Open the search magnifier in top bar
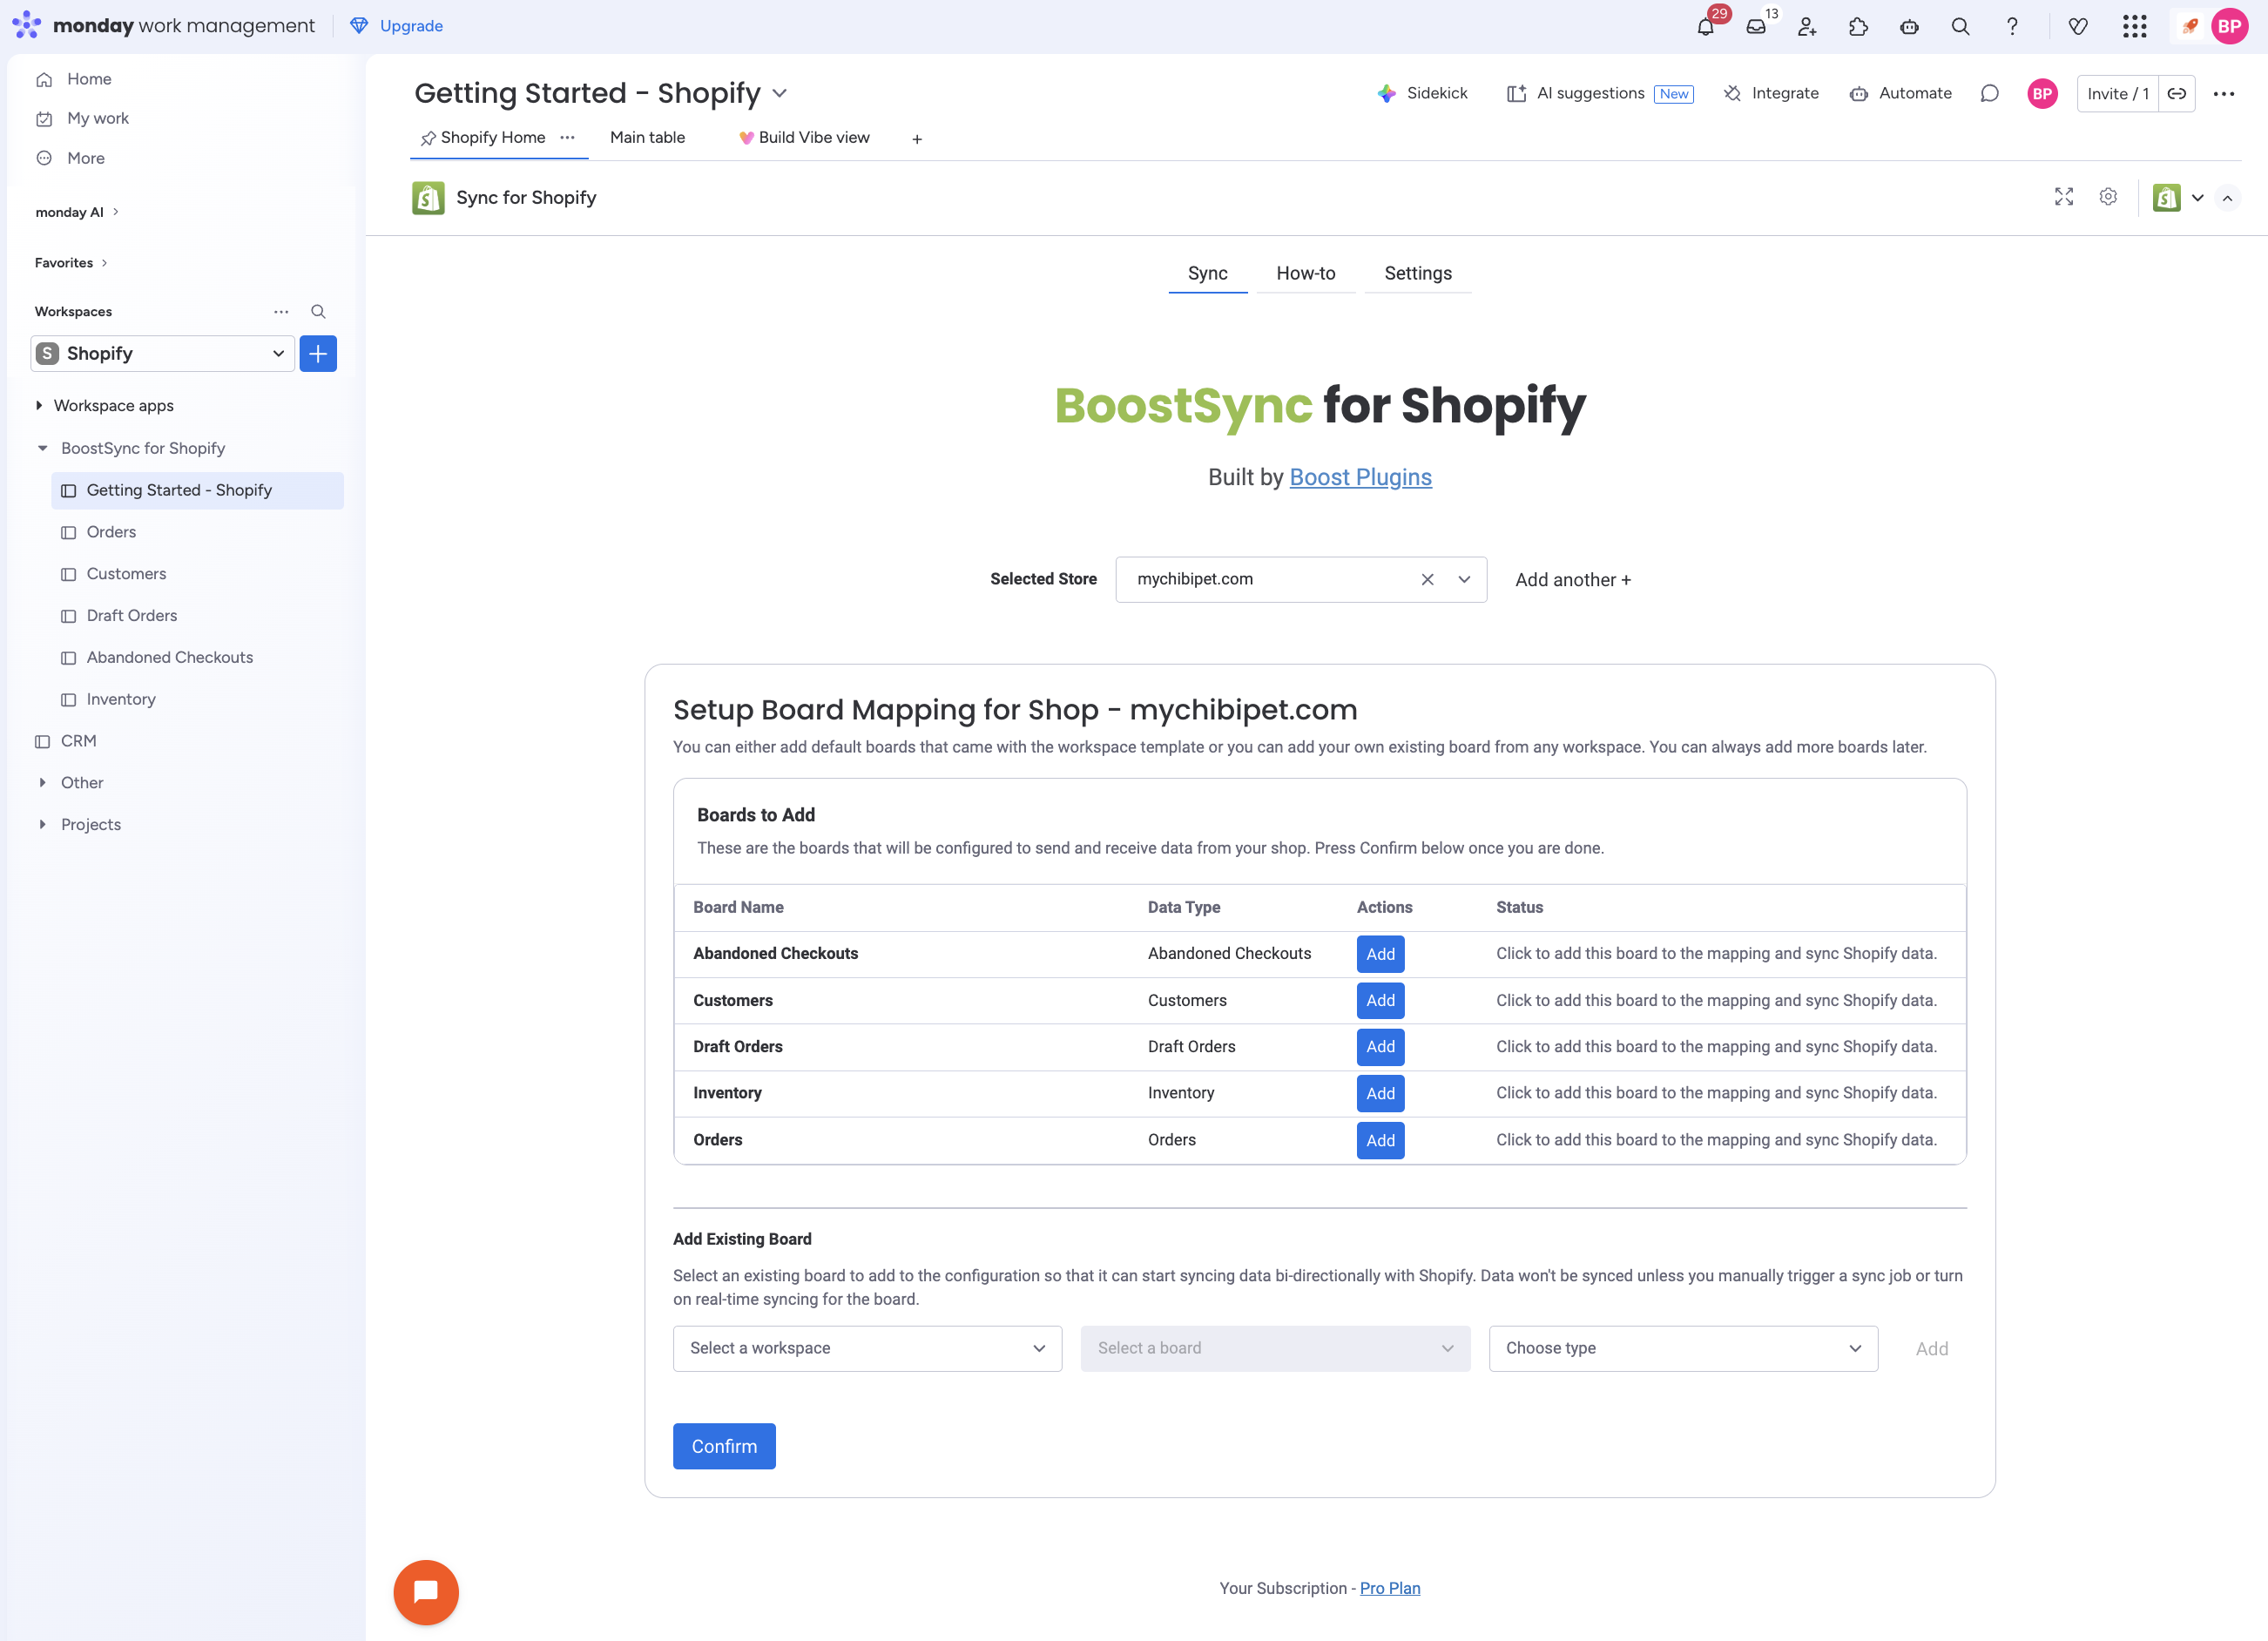2268x1641 pixels. pyautogui.click(x=1960, y=27)
